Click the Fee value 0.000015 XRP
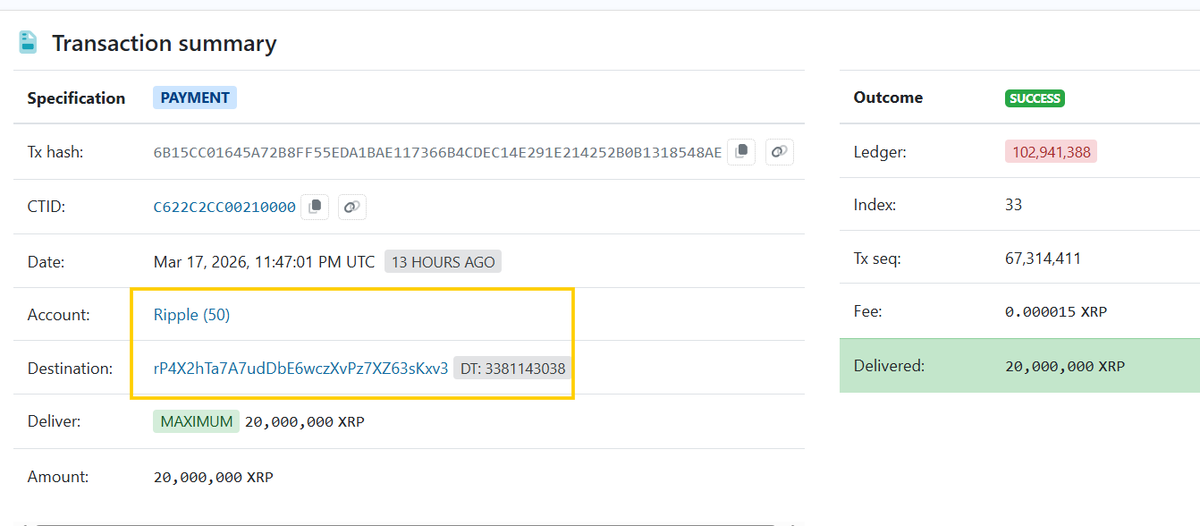Screen dimensions: 1200x526 1056,312
